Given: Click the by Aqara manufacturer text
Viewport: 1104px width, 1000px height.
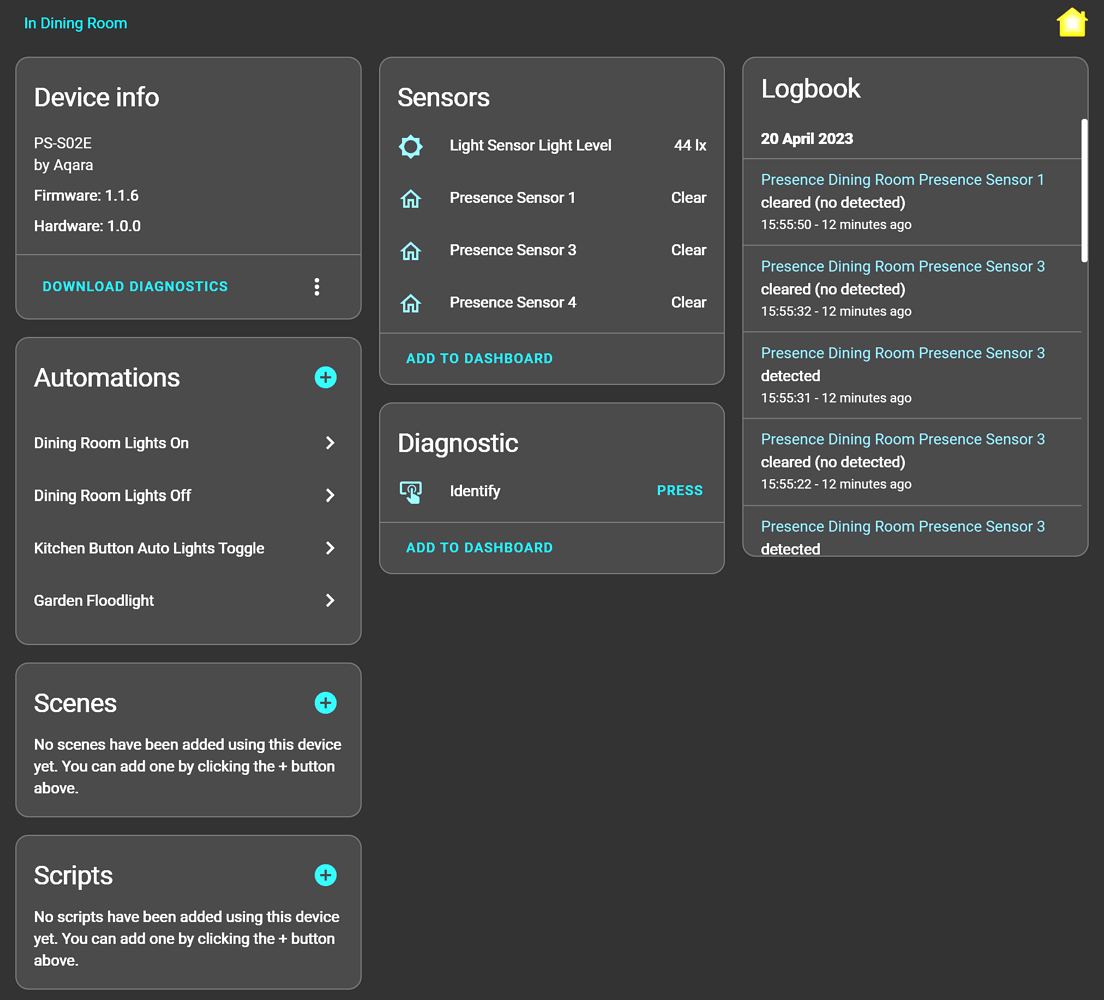Looking at the screenshot, I should (x=63, y=165).
